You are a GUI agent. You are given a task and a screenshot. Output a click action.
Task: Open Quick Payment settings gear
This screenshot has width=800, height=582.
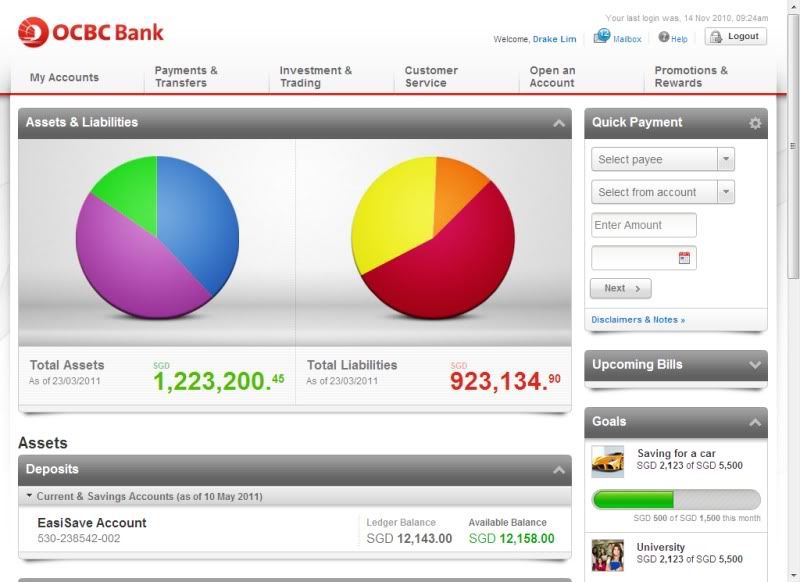[x=755, y=123]
